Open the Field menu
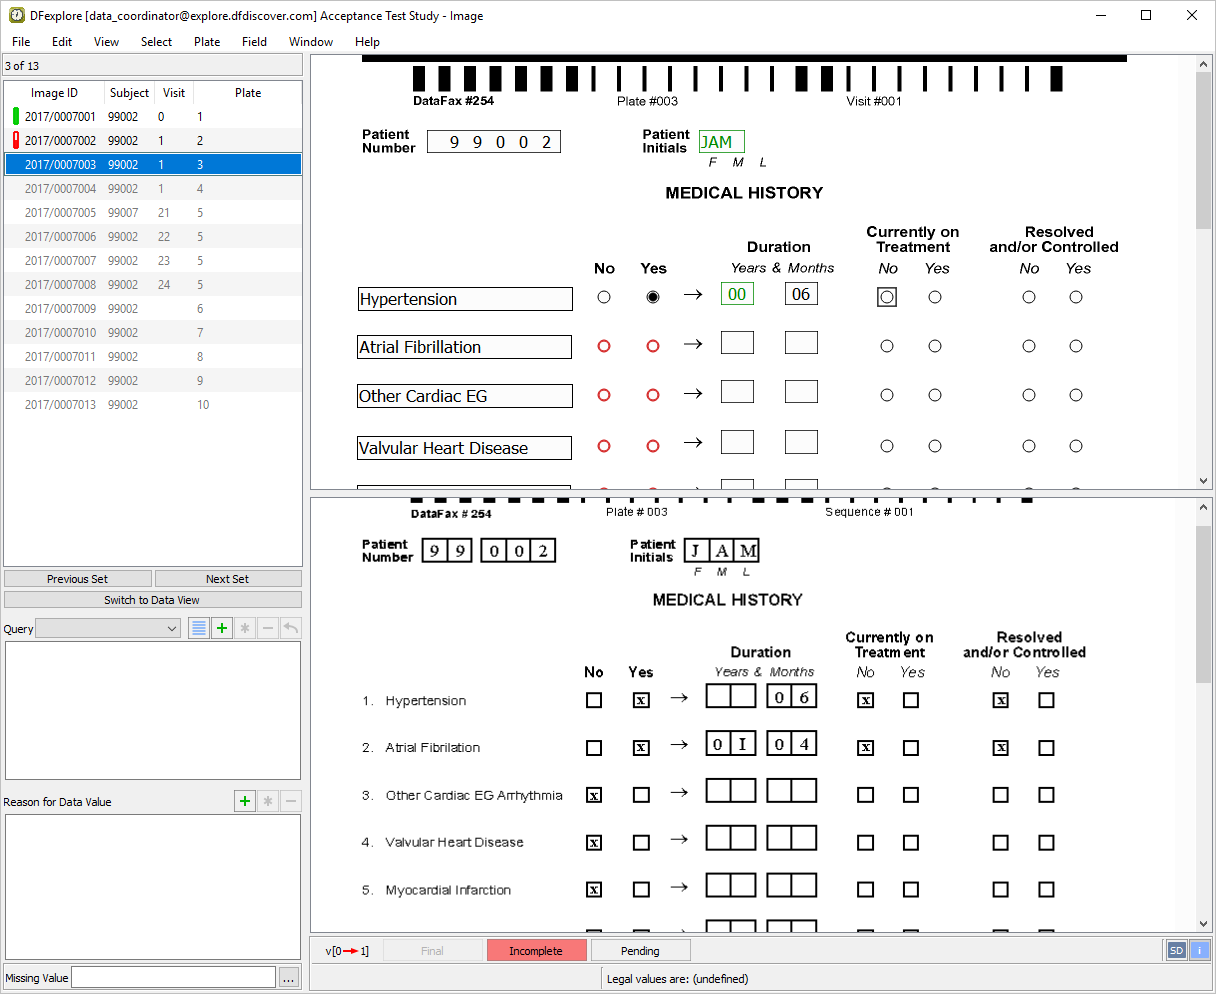The image size is (1216, 994). pyautogui.click(x=254, y=42)
